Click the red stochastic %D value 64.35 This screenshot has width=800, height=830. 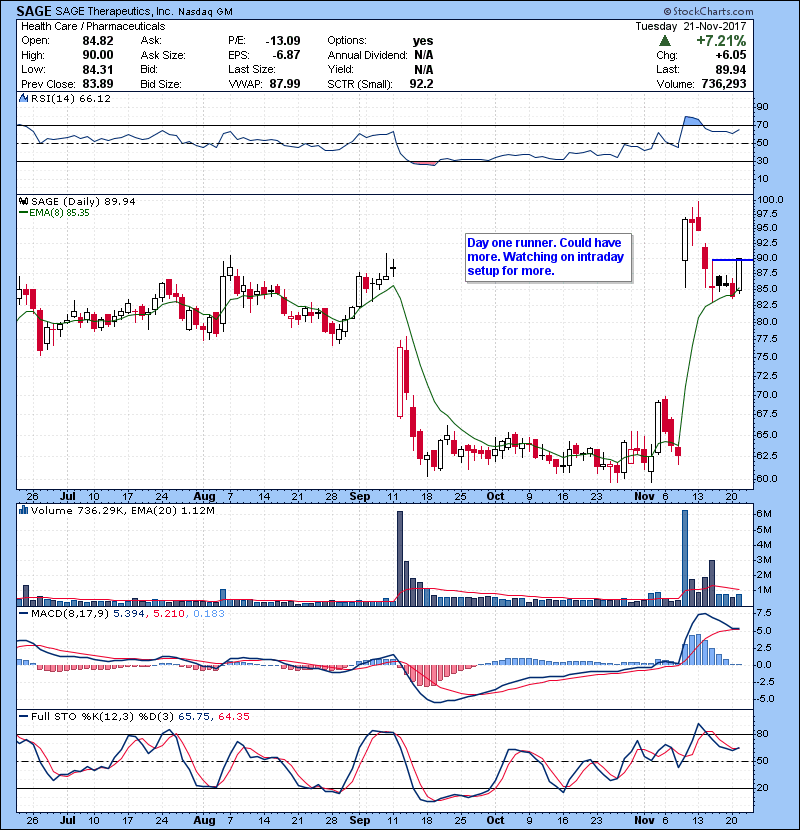click(x=233, y=717)
